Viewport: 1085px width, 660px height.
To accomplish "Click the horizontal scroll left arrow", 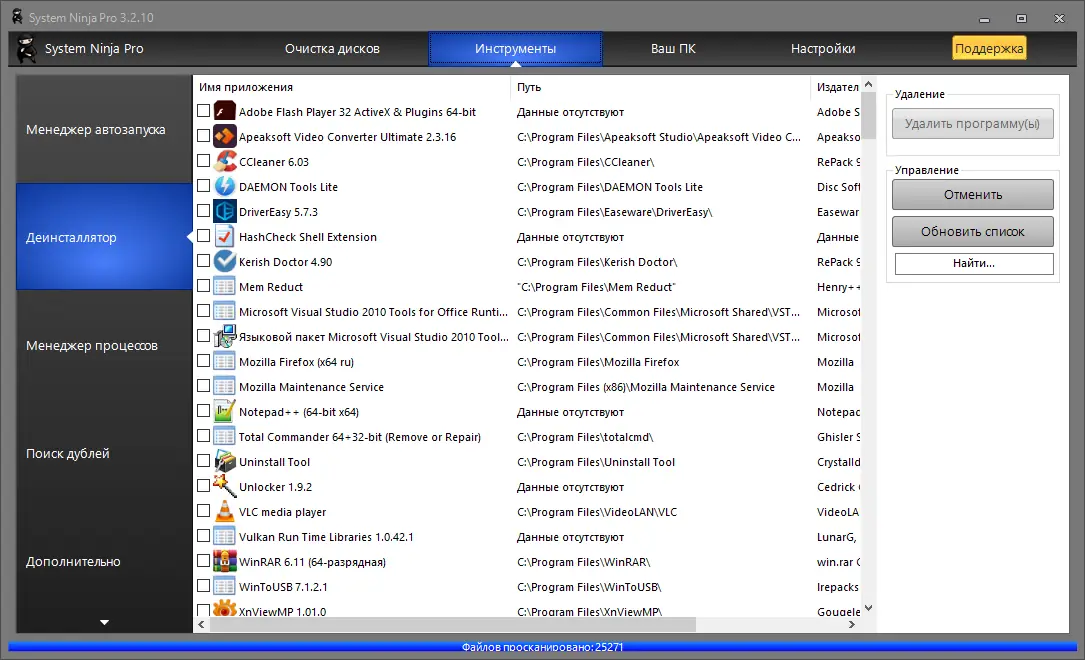I will point(201,624).
